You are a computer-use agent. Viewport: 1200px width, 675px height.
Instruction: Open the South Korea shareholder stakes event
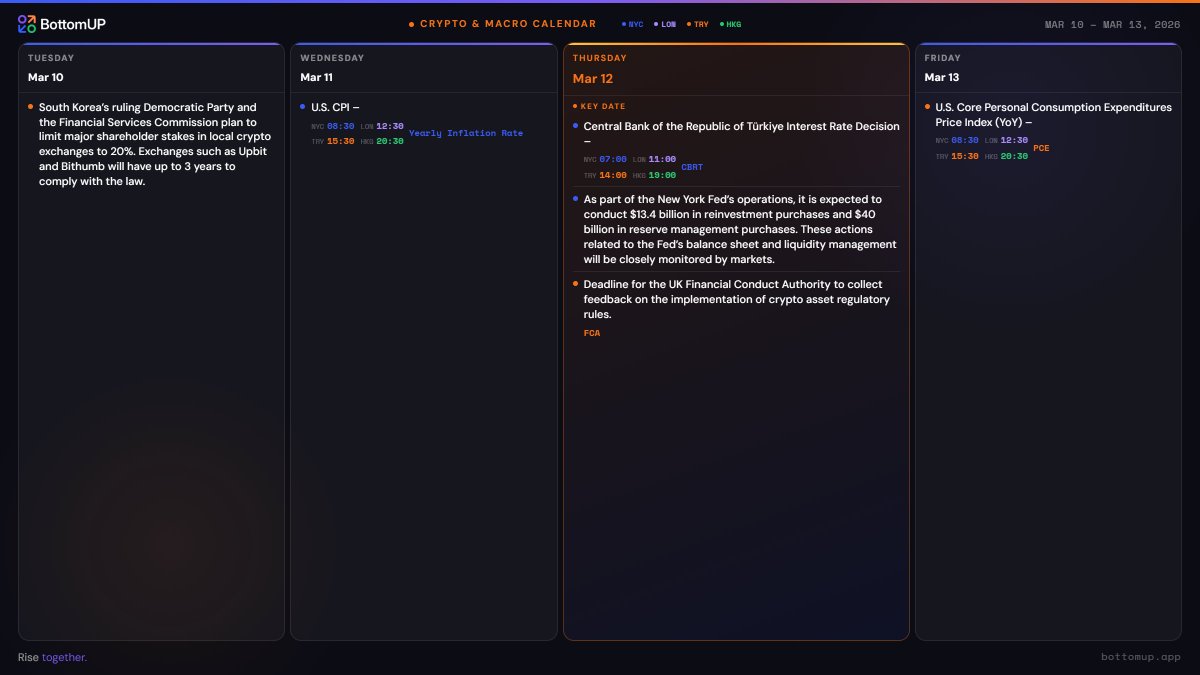[x=151, y=144]
